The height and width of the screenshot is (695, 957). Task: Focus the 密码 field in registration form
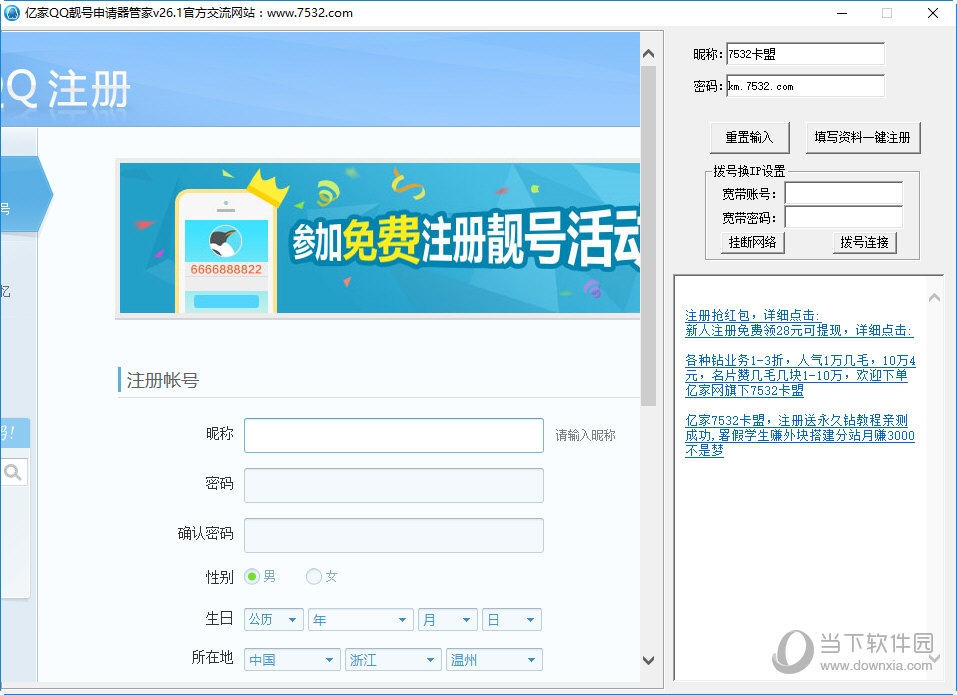(394, 485)
